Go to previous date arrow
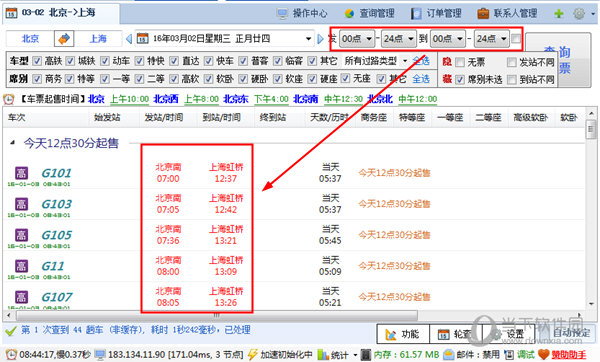The image size is (600, 362). [x=129, y=39]
